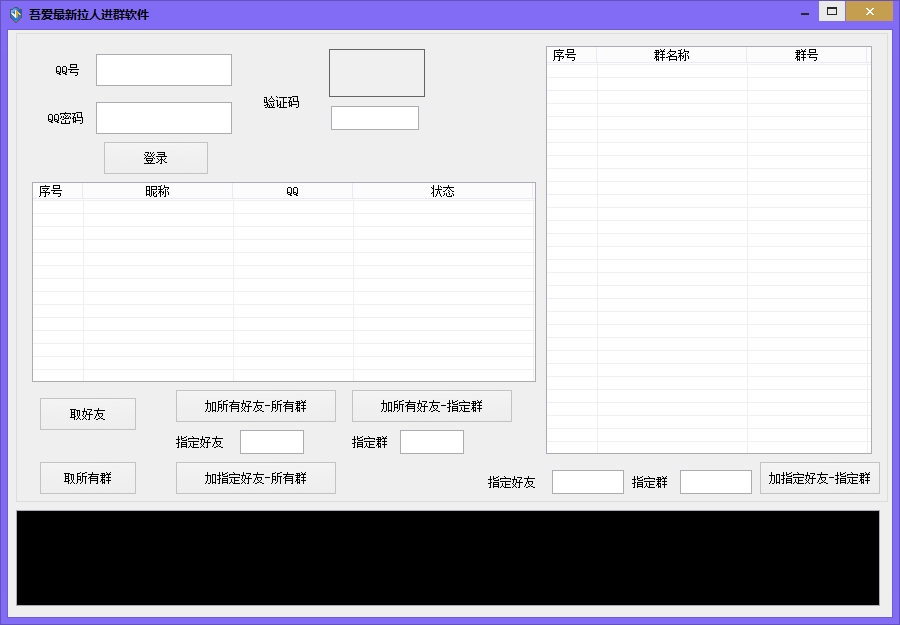Click the 加所有好友-所有群 button
The image size is (900, 625).
click(x=256, y=406)
